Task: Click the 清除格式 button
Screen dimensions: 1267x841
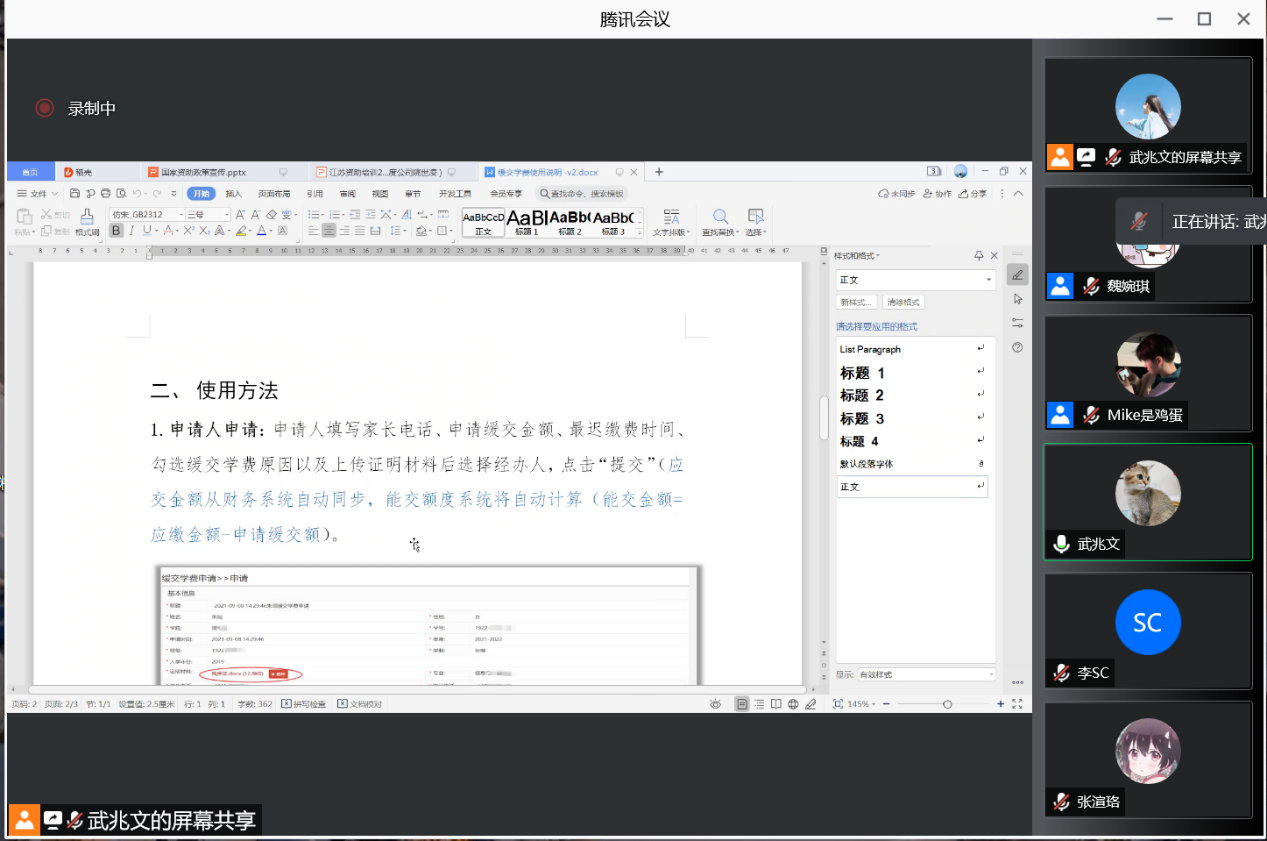Action: (903, 302)
